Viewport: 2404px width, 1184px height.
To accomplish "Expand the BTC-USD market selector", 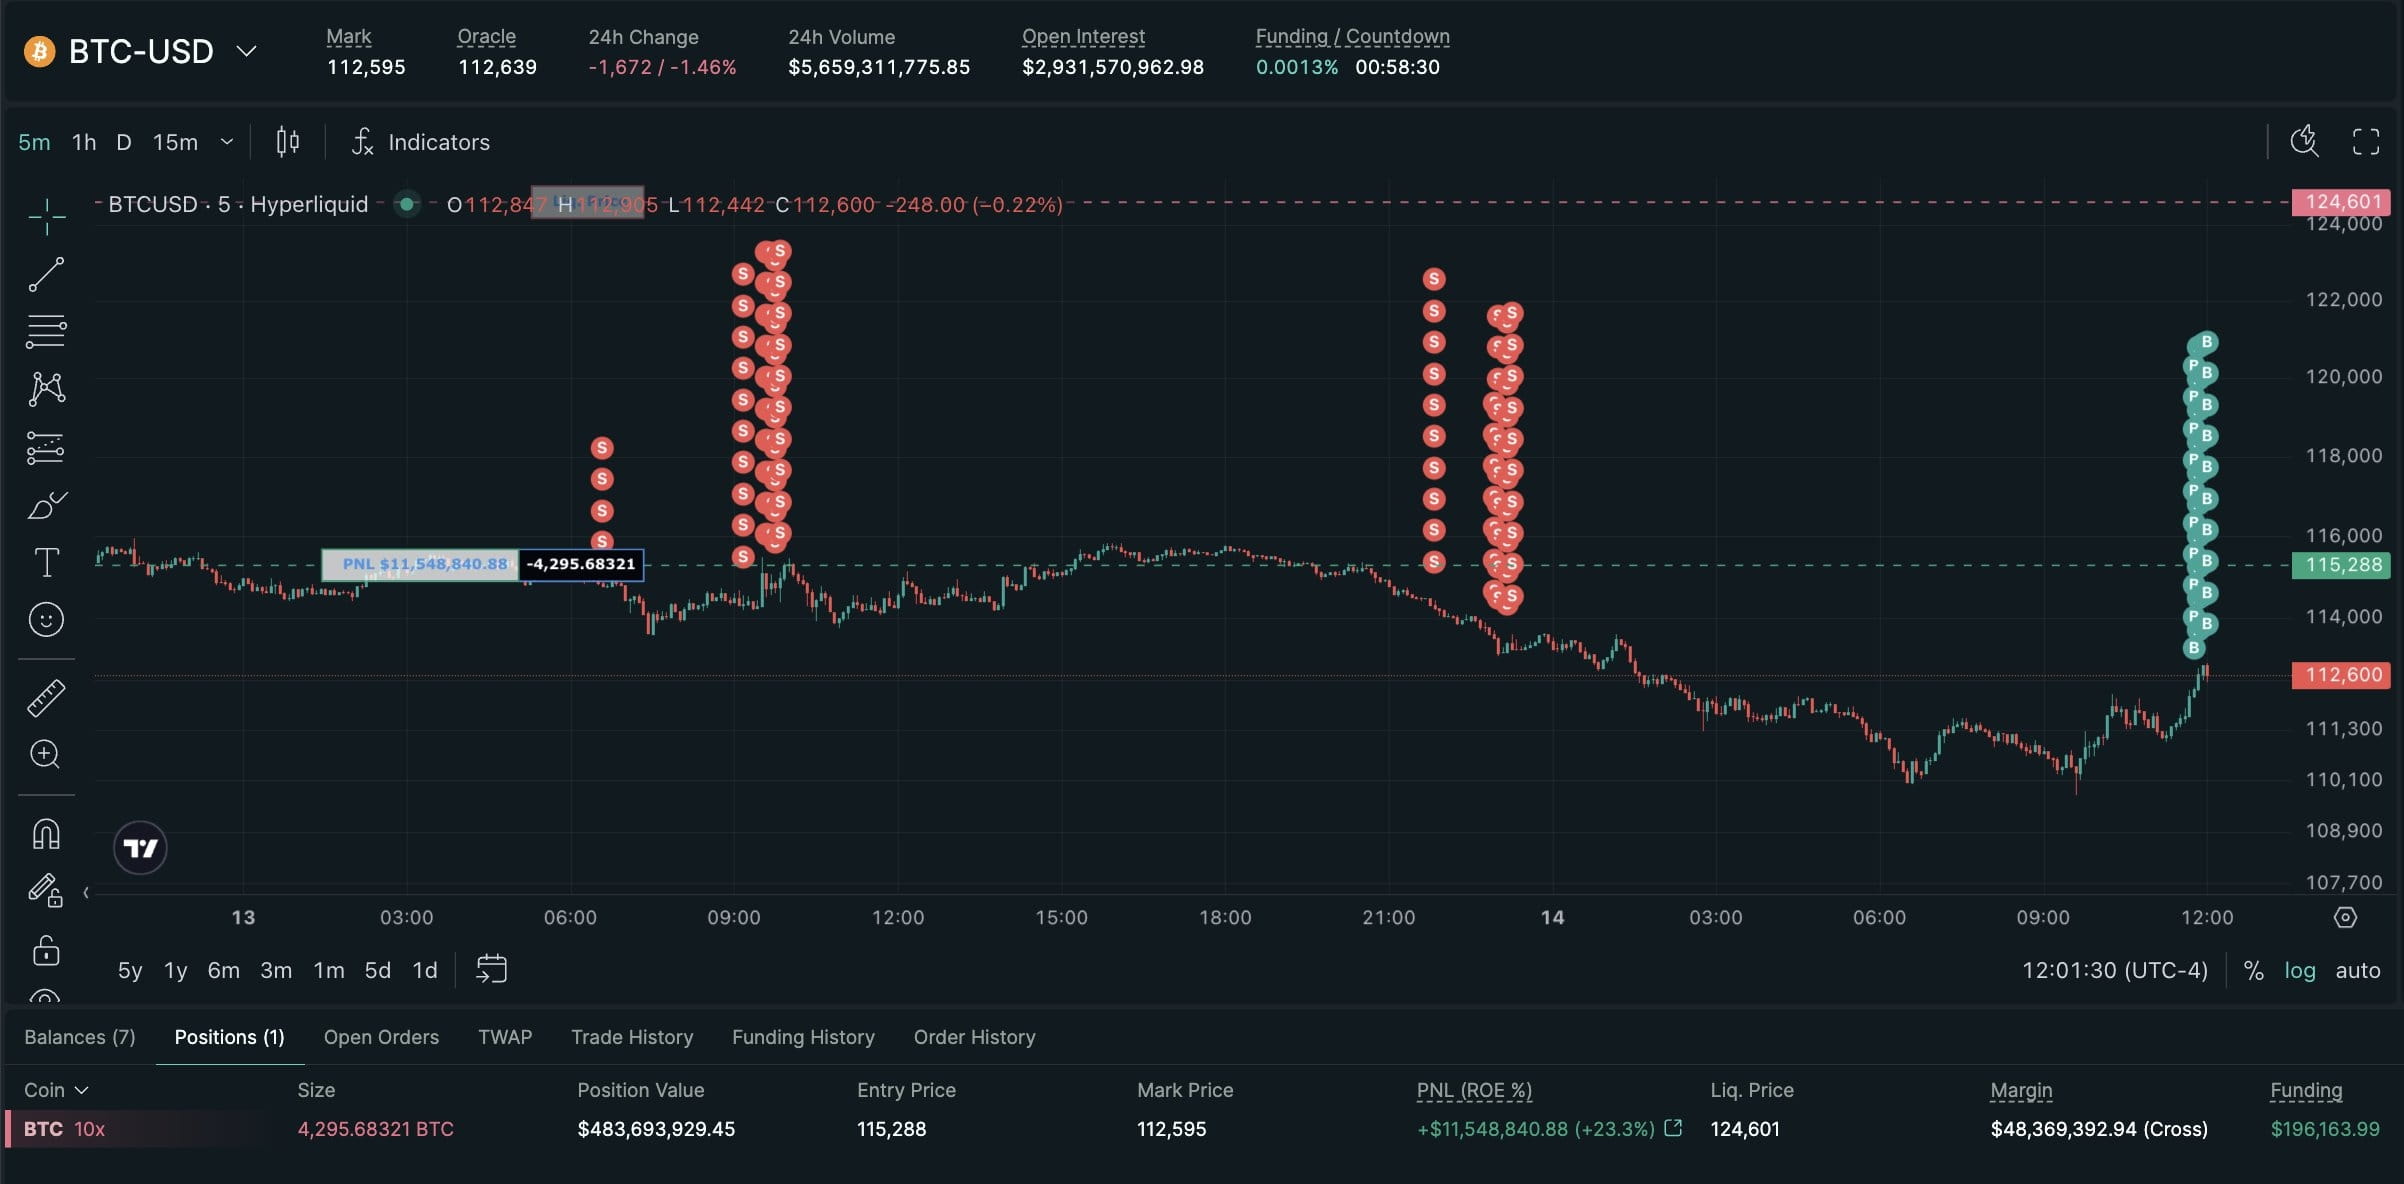I will pos(246,51).
